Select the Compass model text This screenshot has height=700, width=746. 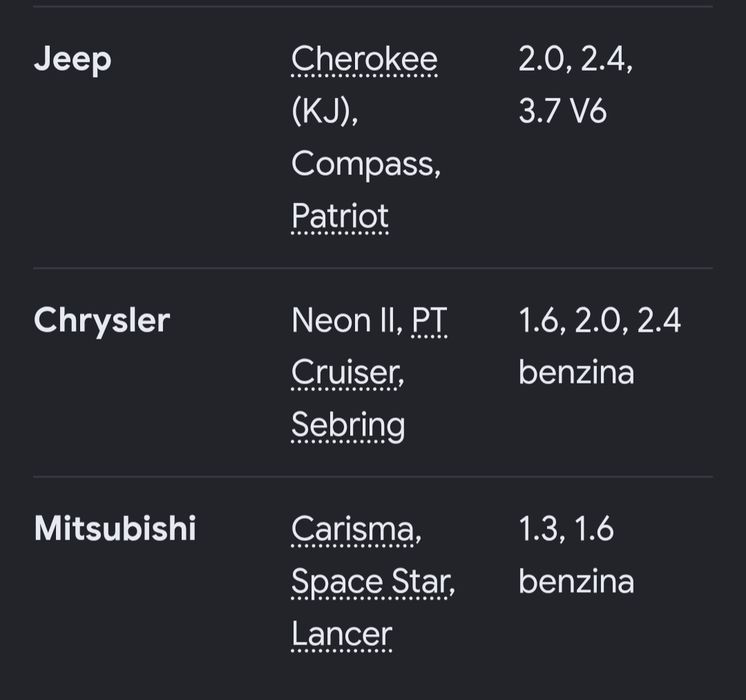tap(366, 164)
